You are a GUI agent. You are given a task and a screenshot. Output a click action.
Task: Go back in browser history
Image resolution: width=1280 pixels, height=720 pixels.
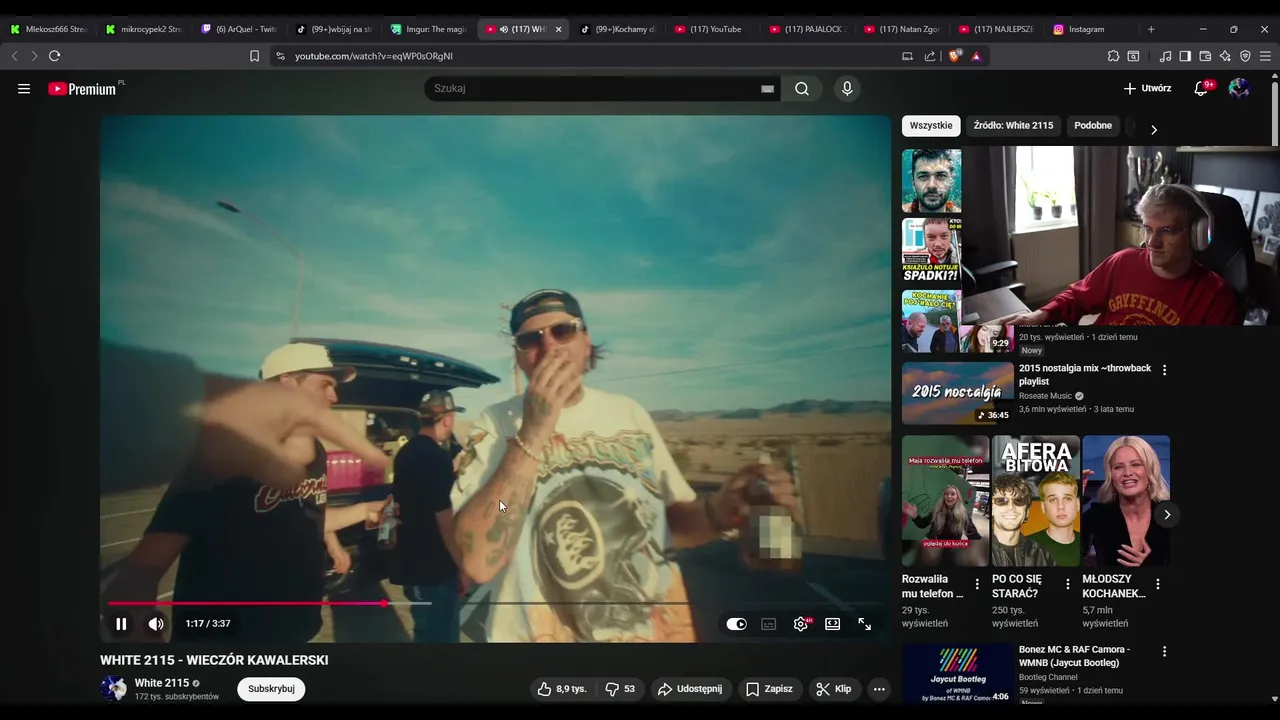pyautogui.click(x=14, y=56)
